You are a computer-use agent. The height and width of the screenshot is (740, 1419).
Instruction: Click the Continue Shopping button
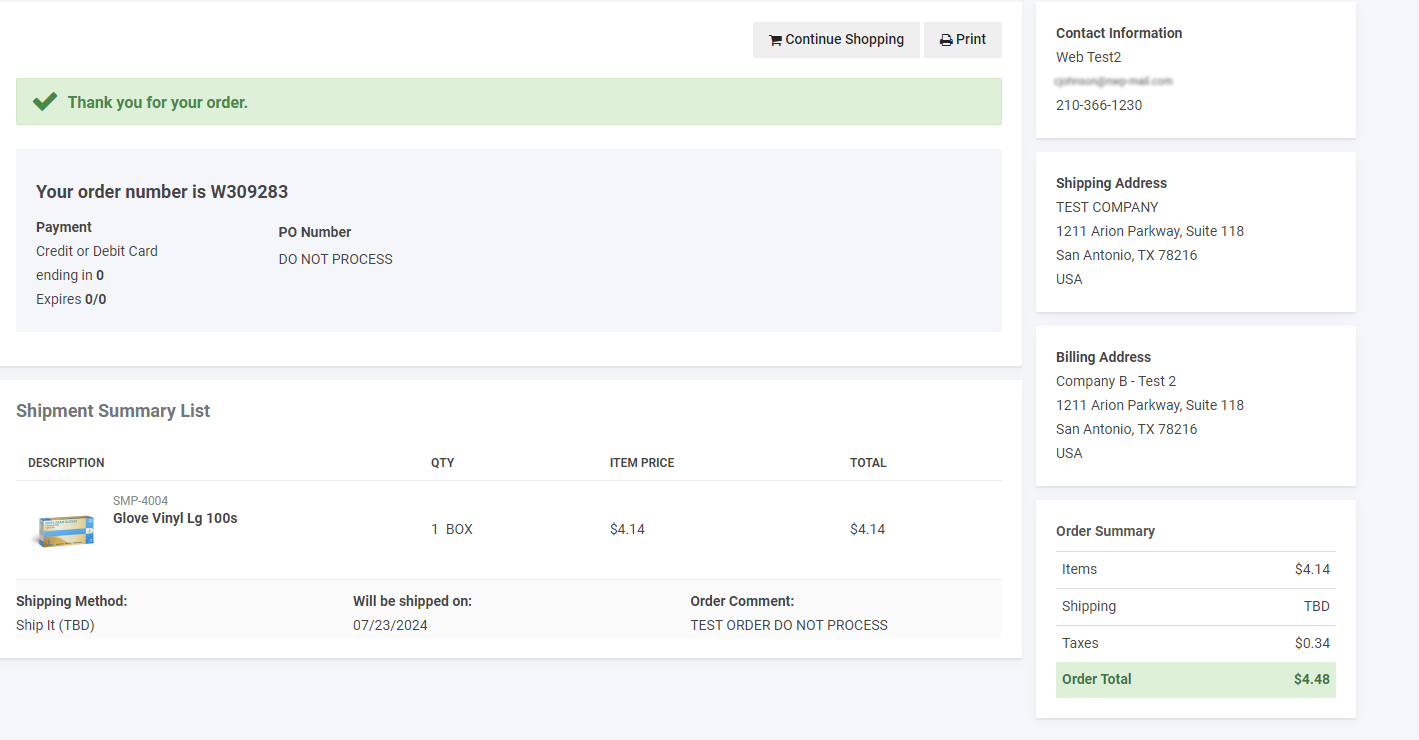coord(836,39)
